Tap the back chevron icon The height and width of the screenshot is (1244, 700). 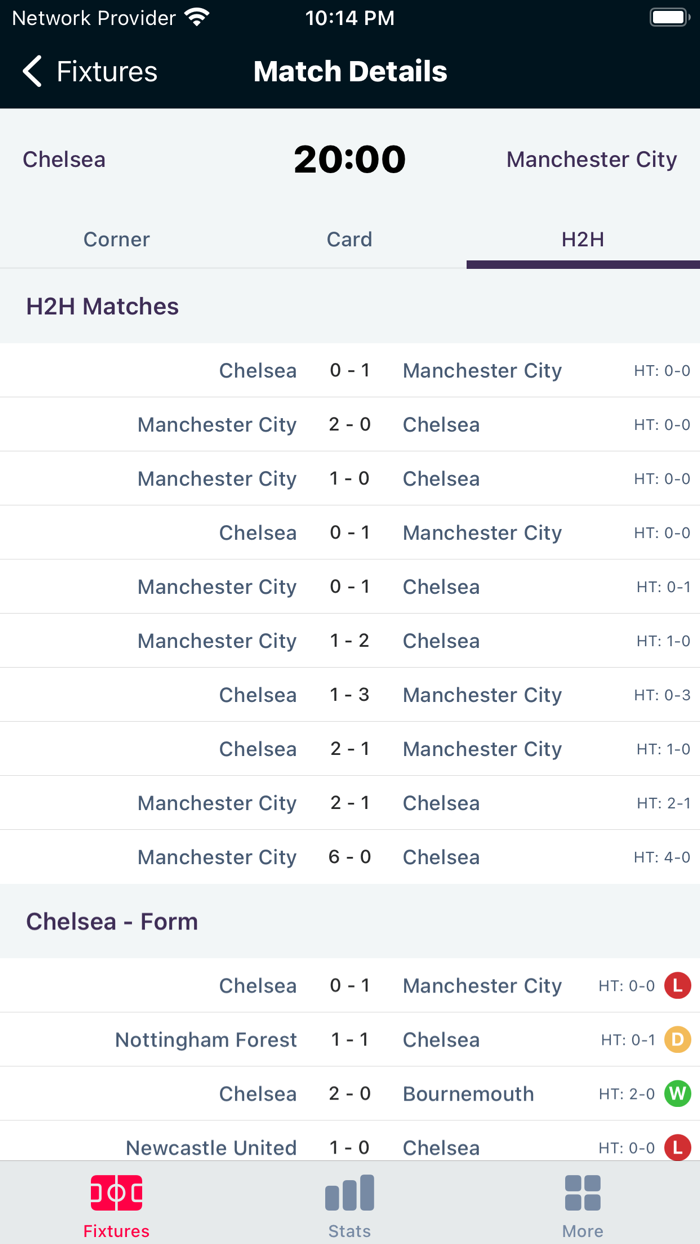(32, 72)
